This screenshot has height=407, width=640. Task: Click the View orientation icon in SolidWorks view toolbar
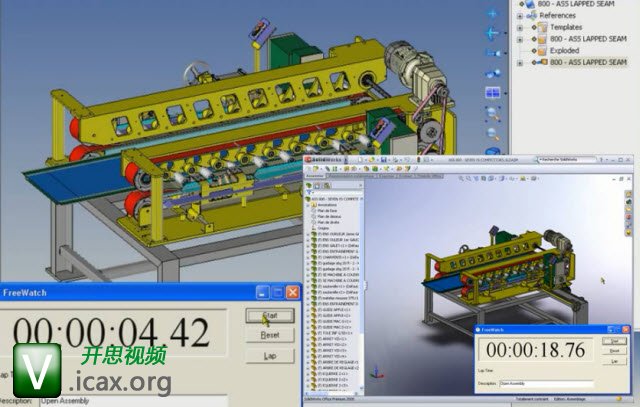click(491, 178)
